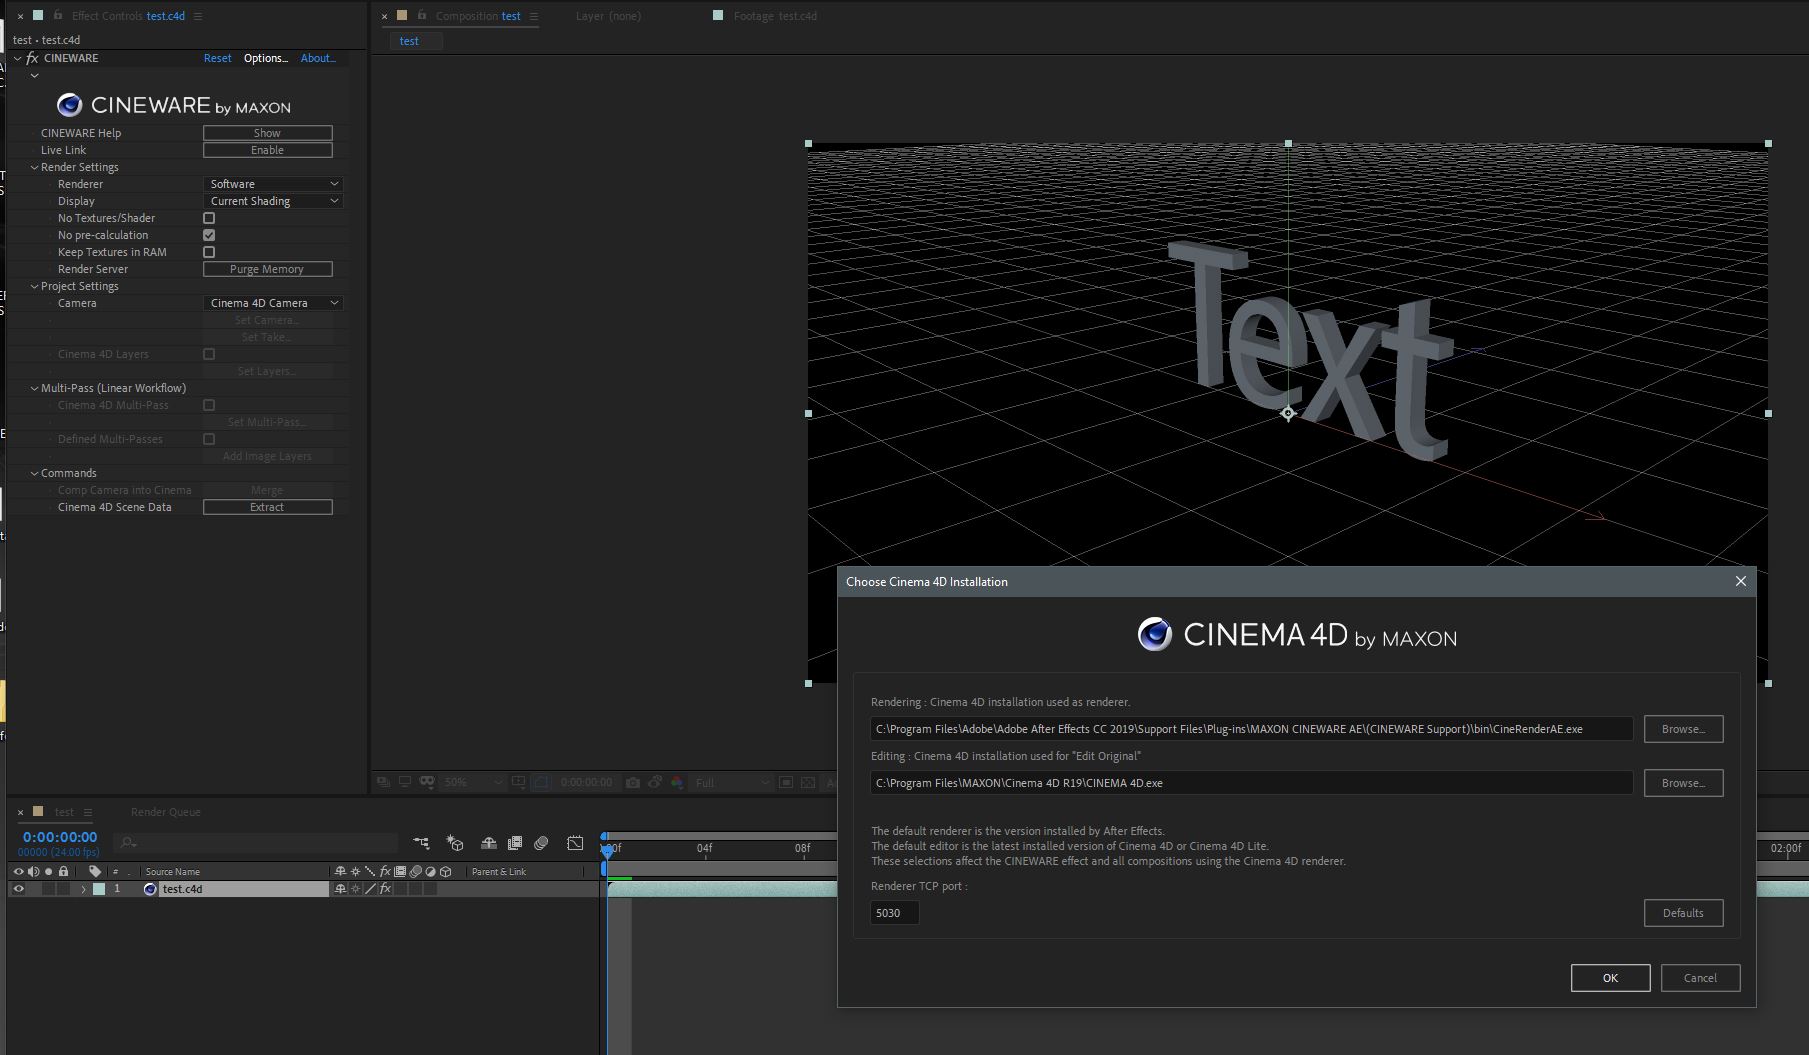Check the Keep Textures in RAM box

click(209, 252)
